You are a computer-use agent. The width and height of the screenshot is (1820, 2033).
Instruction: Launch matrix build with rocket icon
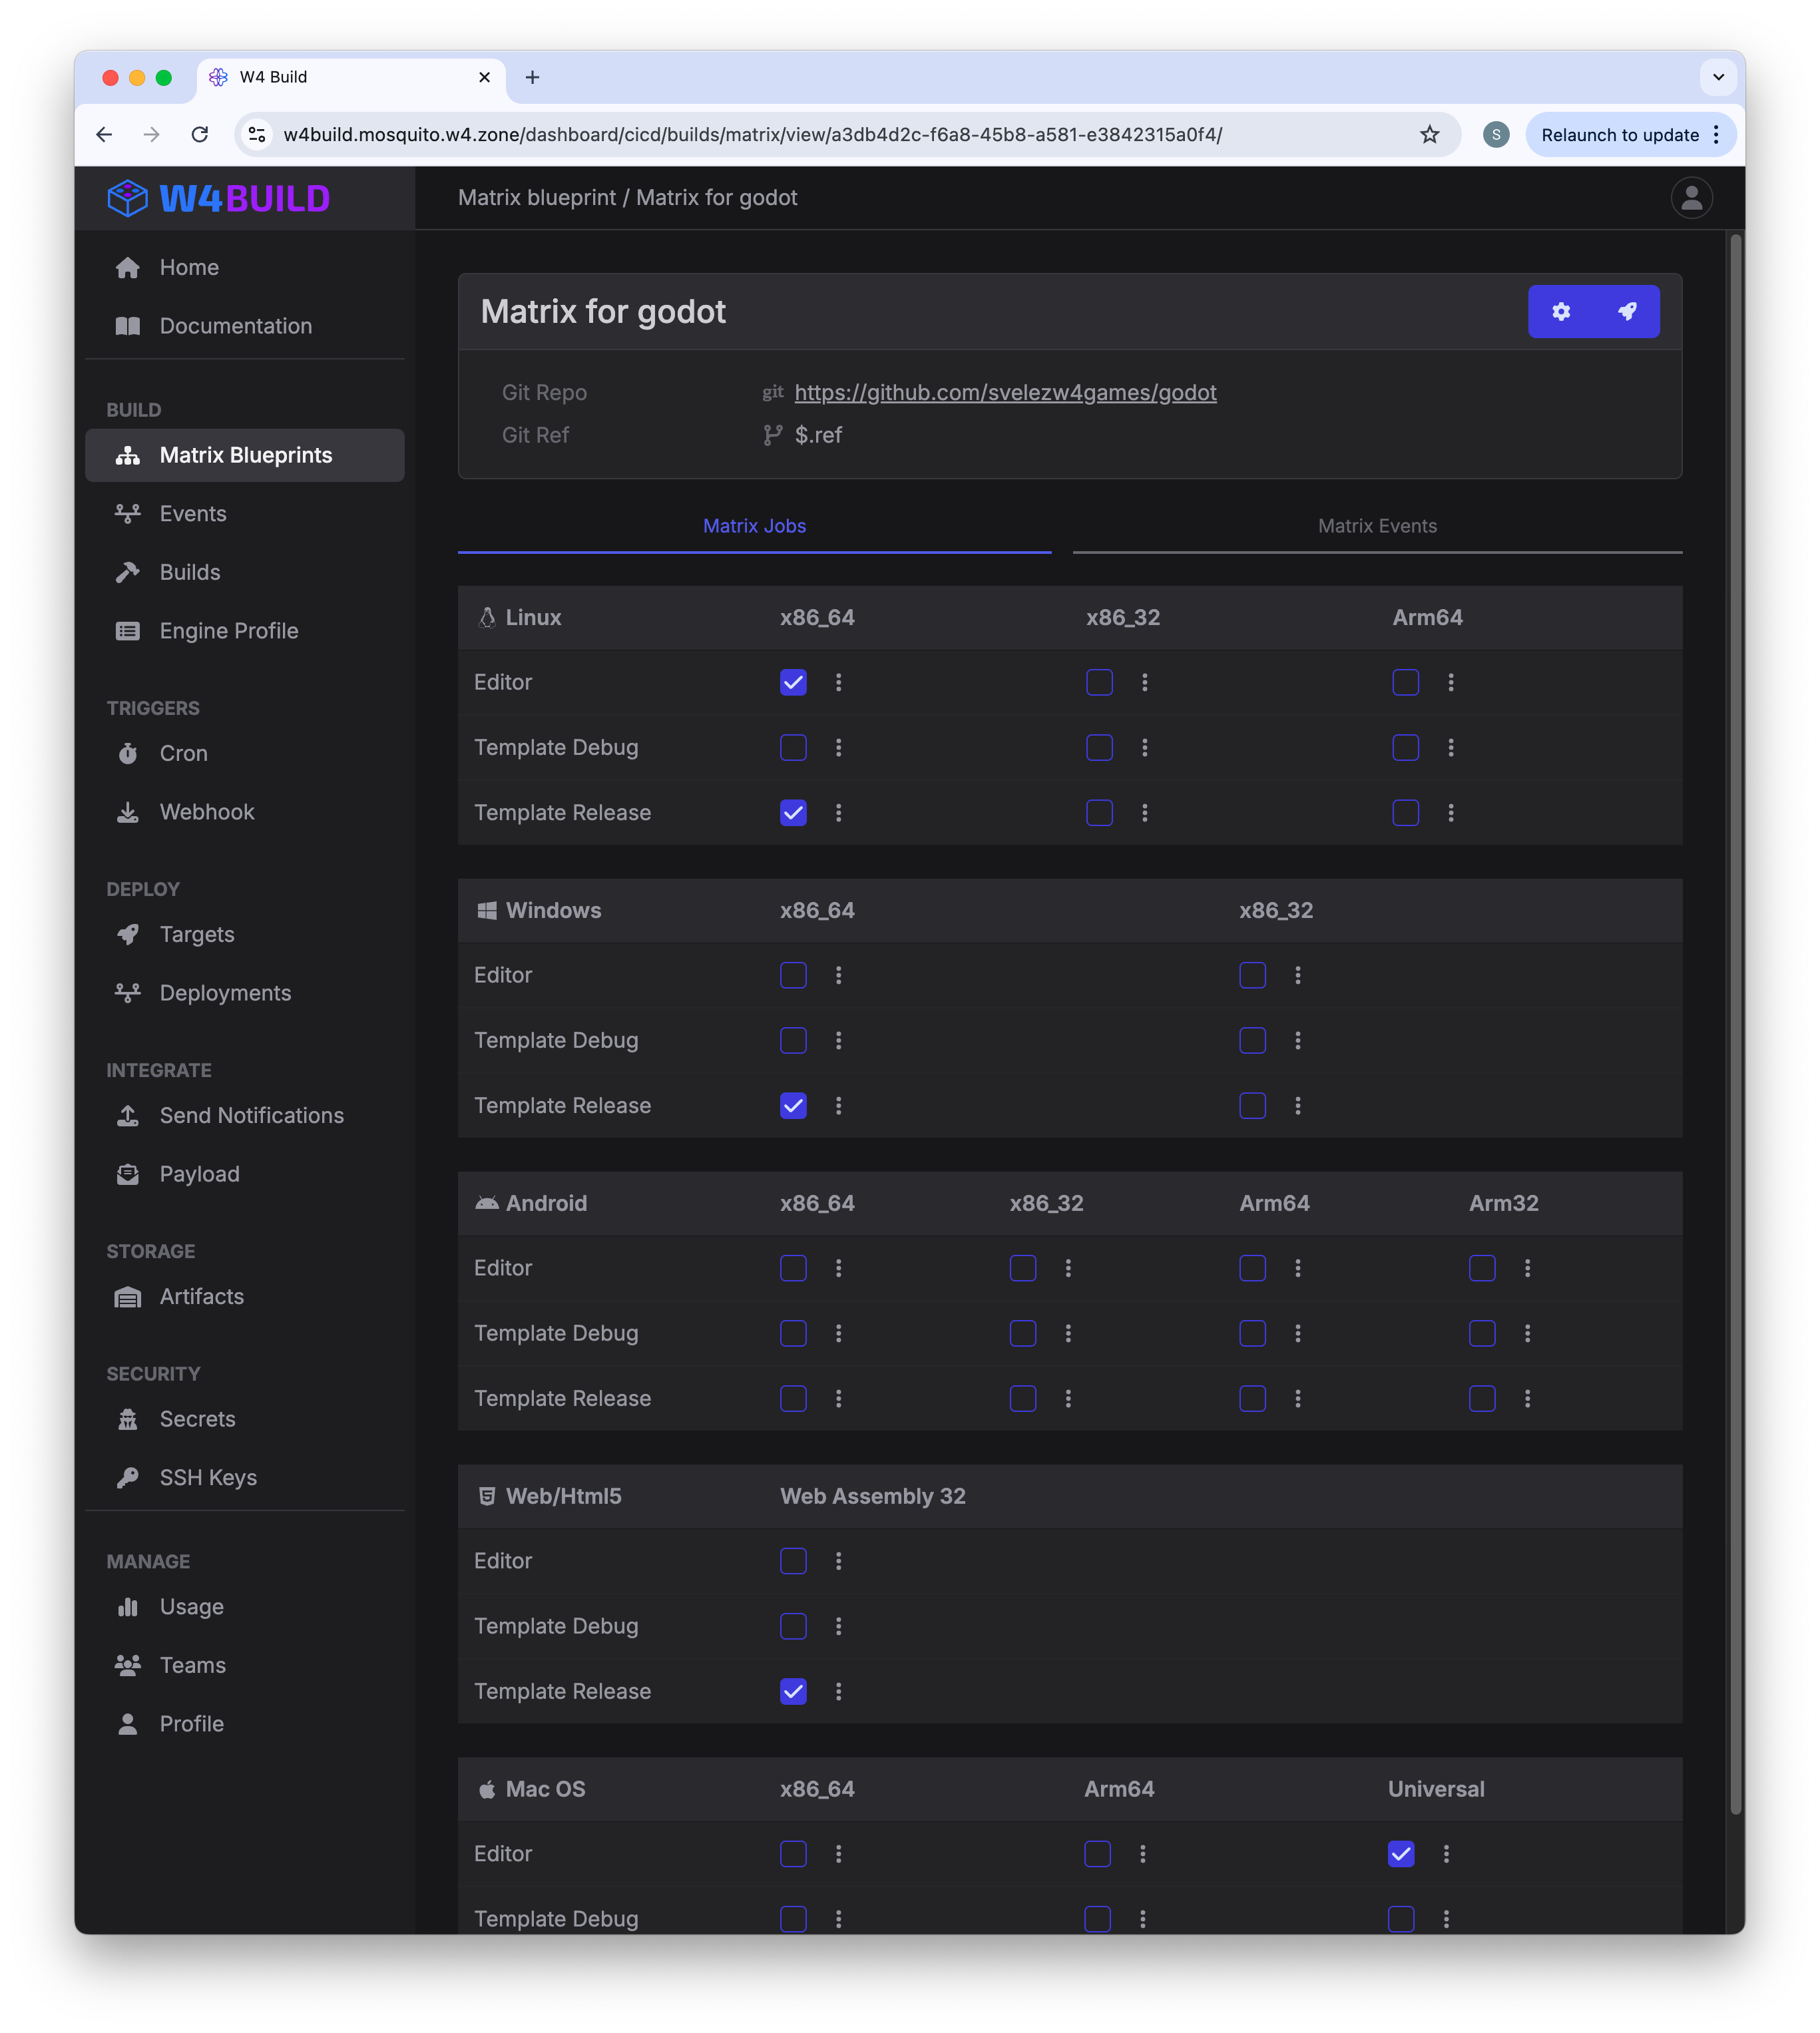click(x=1627, y=311)
